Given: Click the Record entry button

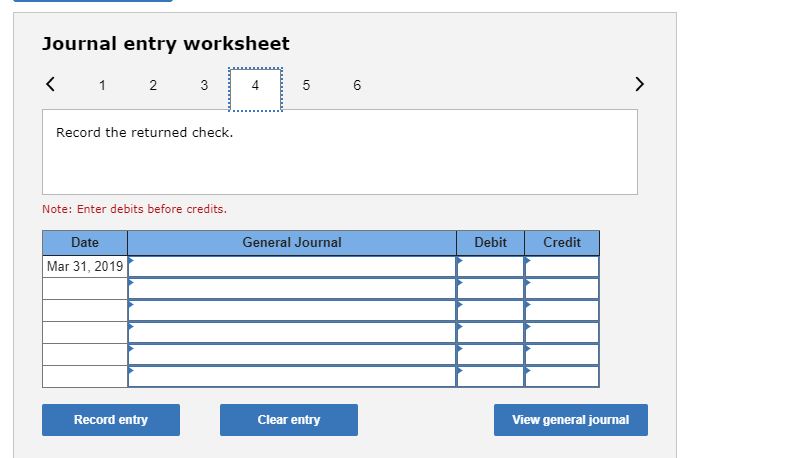Looking at the screenshot, I should pos(111,419).
